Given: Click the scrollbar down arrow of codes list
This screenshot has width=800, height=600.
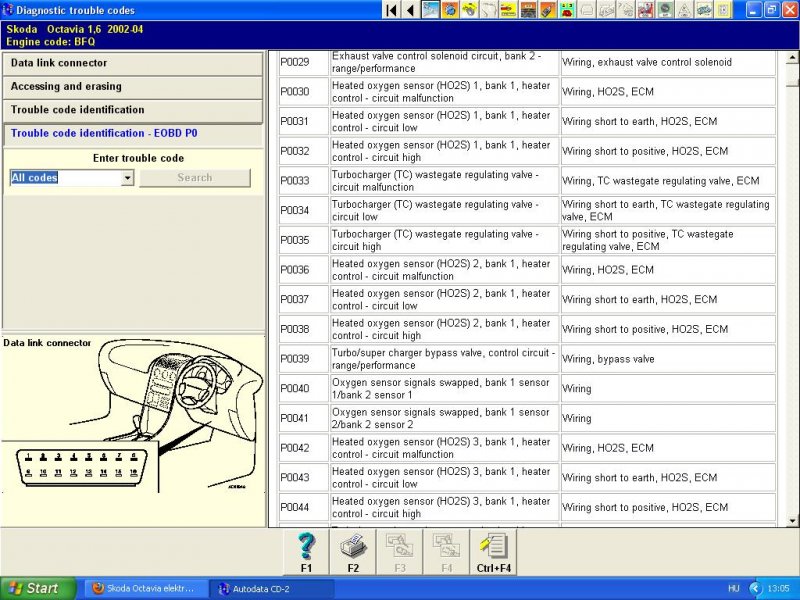Looking at the screenshot, I should tap(792, 521).
